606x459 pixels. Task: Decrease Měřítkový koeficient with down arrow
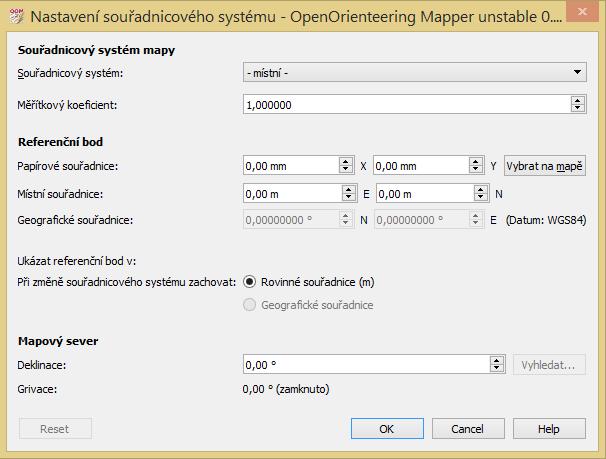578,108
